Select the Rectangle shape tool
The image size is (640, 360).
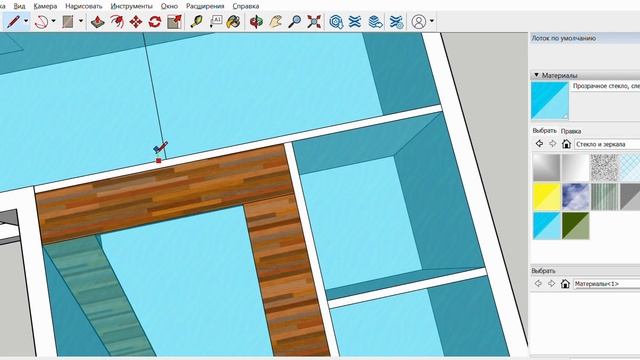pos(68,21)
